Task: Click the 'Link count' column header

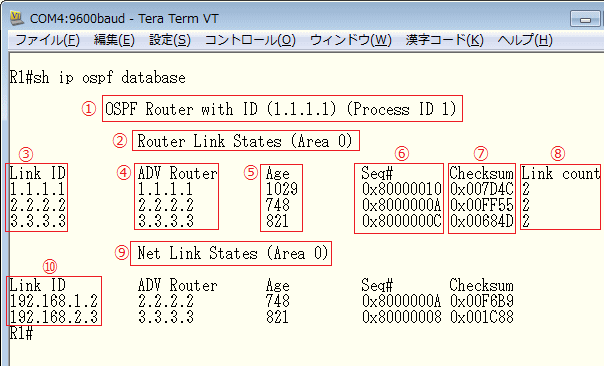Action: click(x=560, y=173)
